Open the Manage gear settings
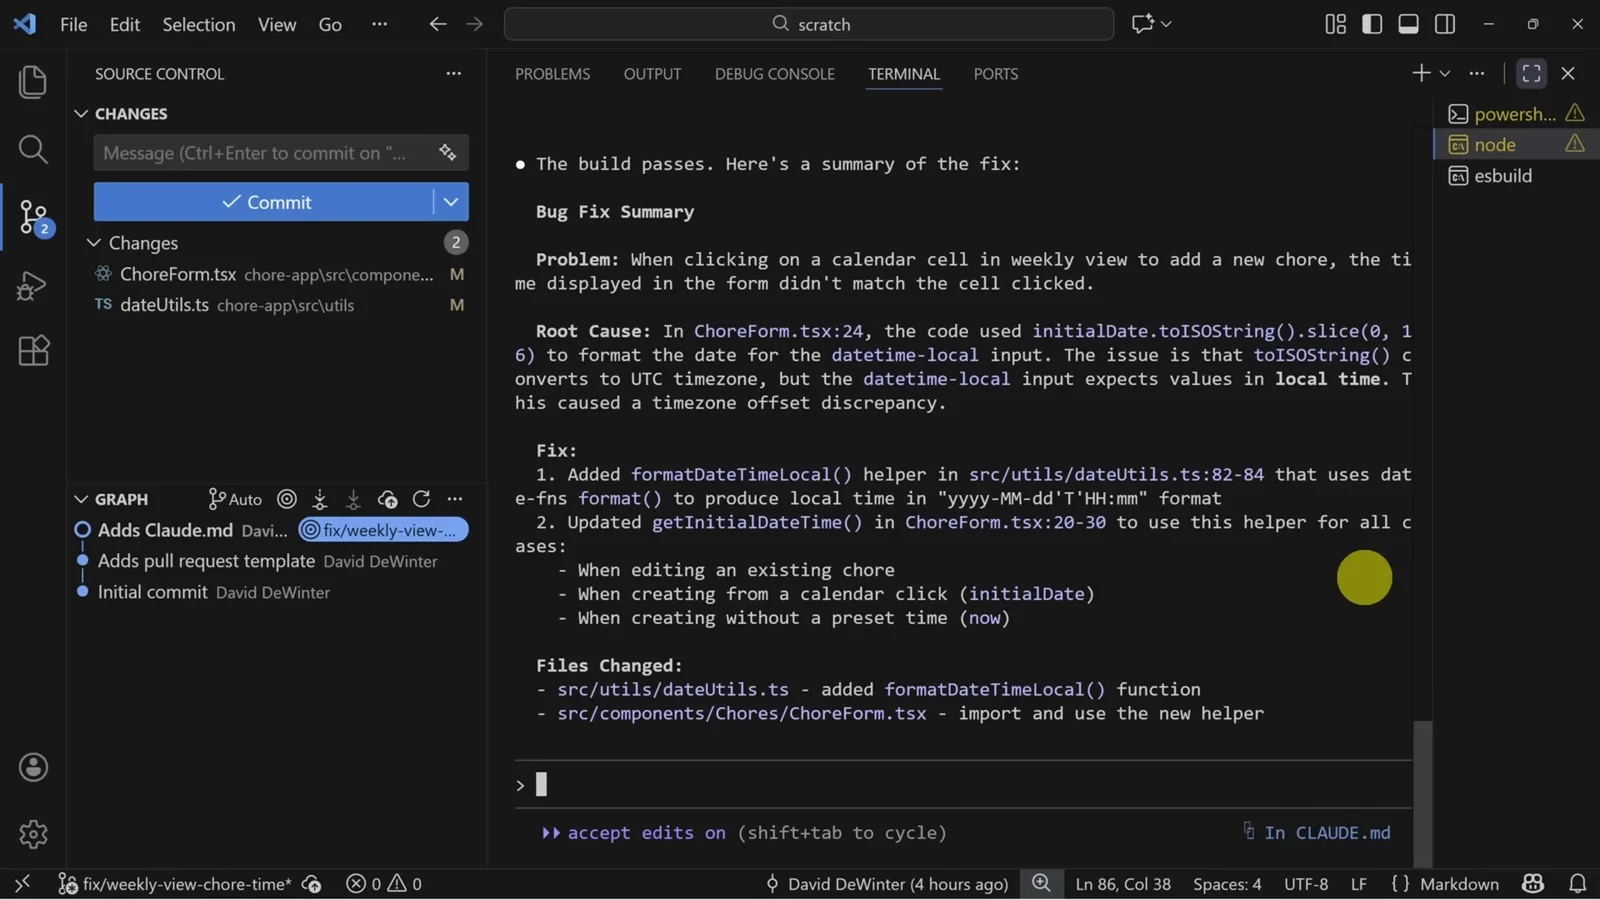The height and width of the screenshot is (900, 1600). 33,834
